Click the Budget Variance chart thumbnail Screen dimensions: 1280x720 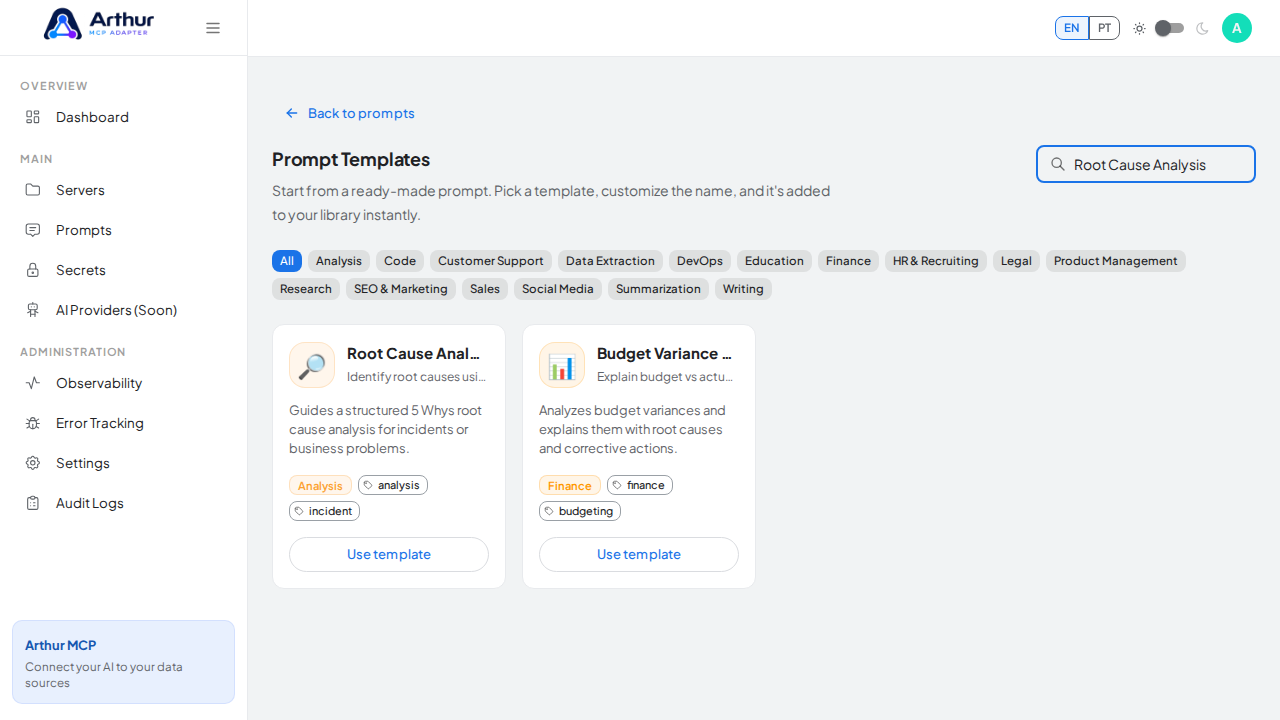point(562,365)
